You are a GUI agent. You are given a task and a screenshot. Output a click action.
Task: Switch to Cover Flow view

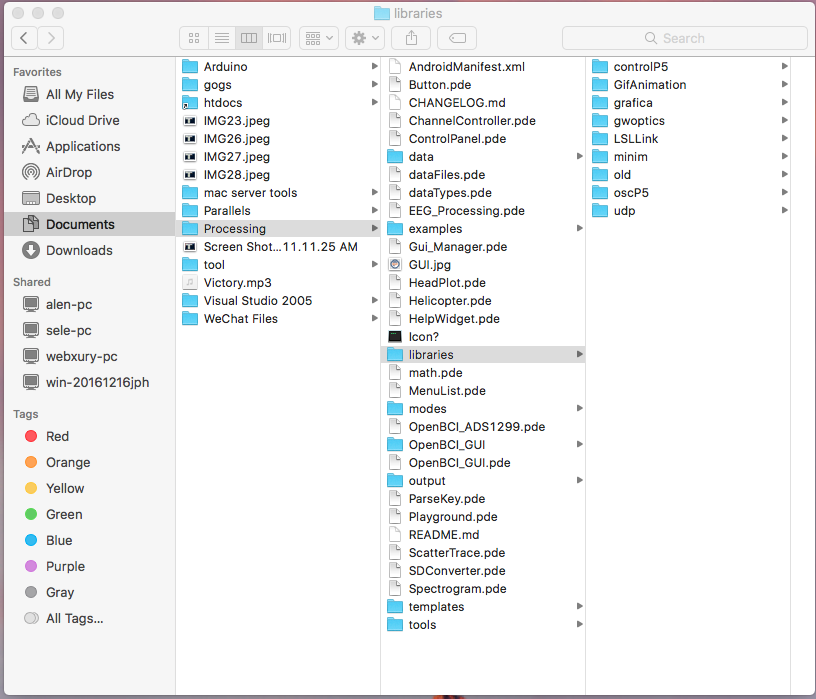coord(276,38)
